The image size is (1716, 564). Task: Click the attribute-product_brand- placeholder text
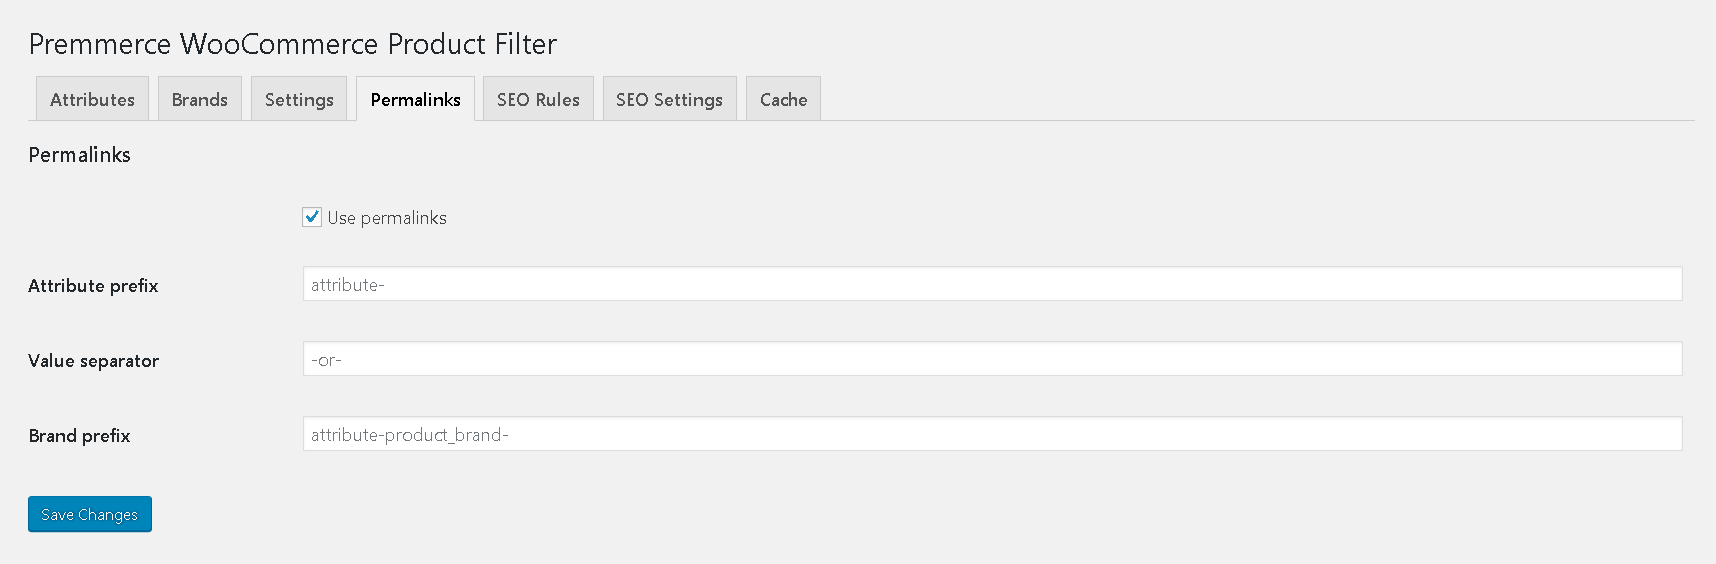point(410,435)
